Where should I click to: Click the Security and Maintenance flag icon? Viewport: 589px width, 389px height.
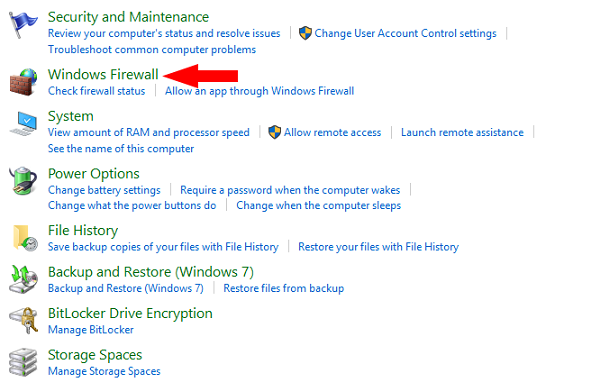pos(23,24)
